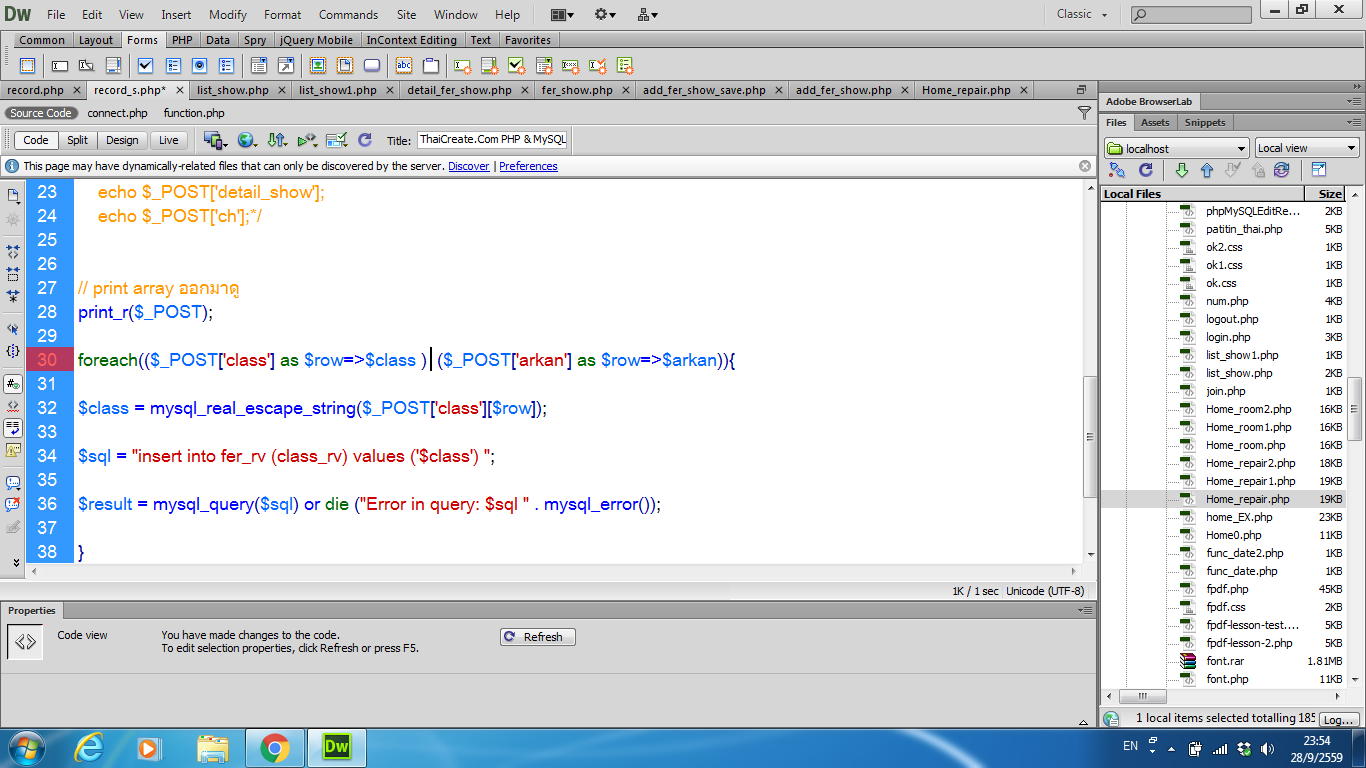Switch to Code view button
Image resolution: width=1366 pixels, height=768 pixels.
pos(35,140)
